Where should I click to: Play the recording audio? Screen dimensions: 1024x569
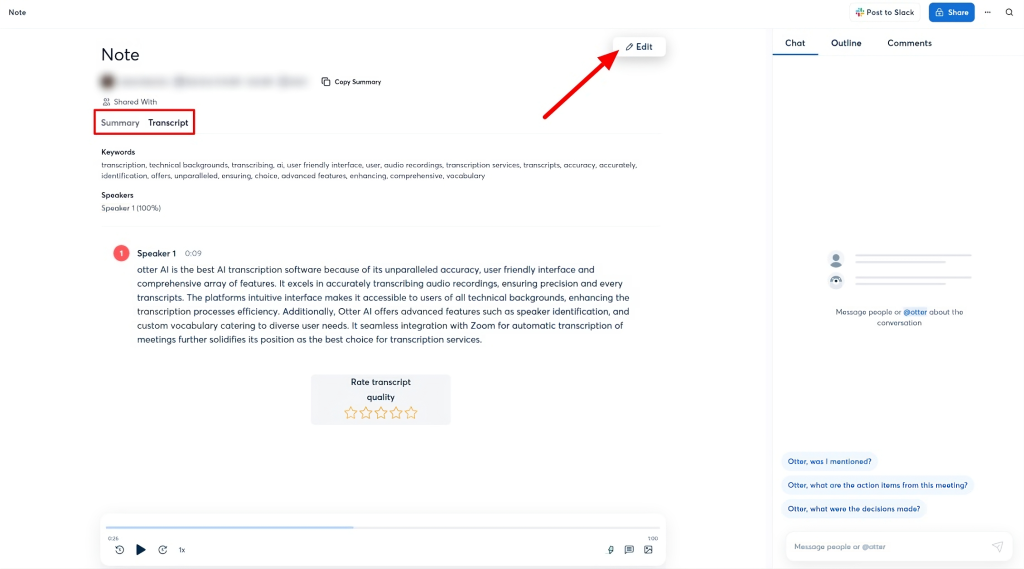tap(140, 550)
